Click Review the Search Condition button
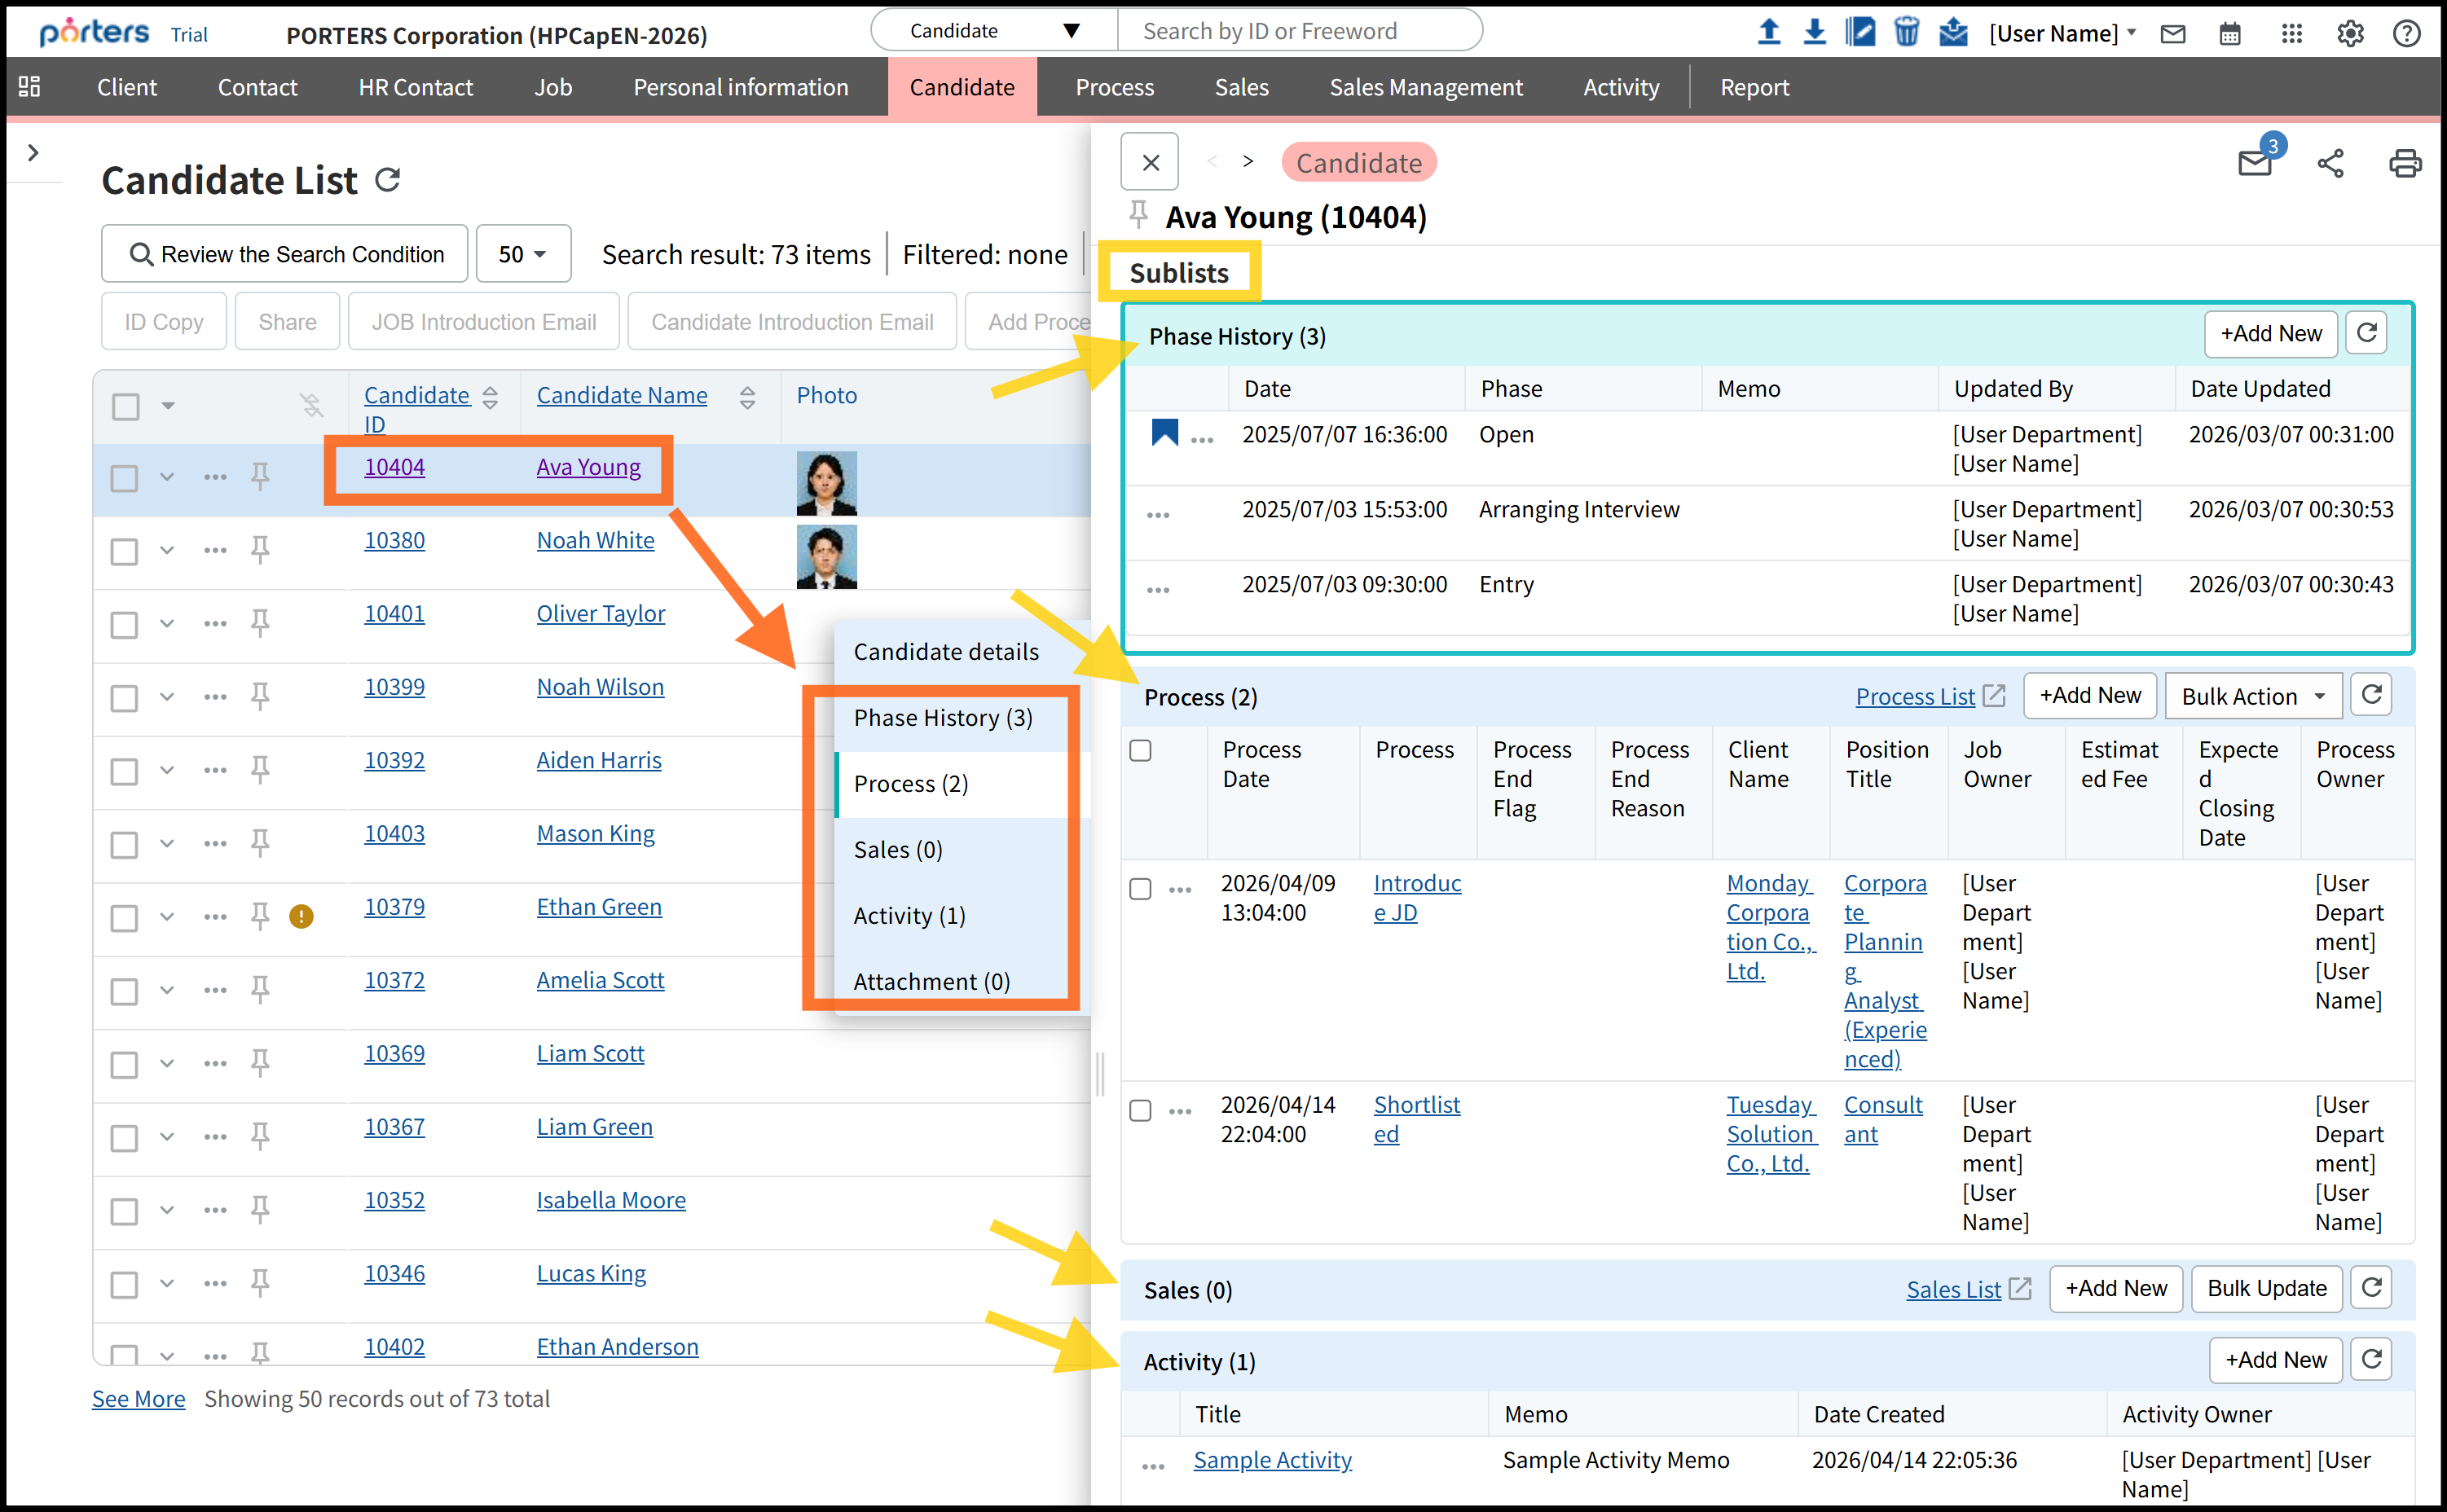 click(285, 254)
